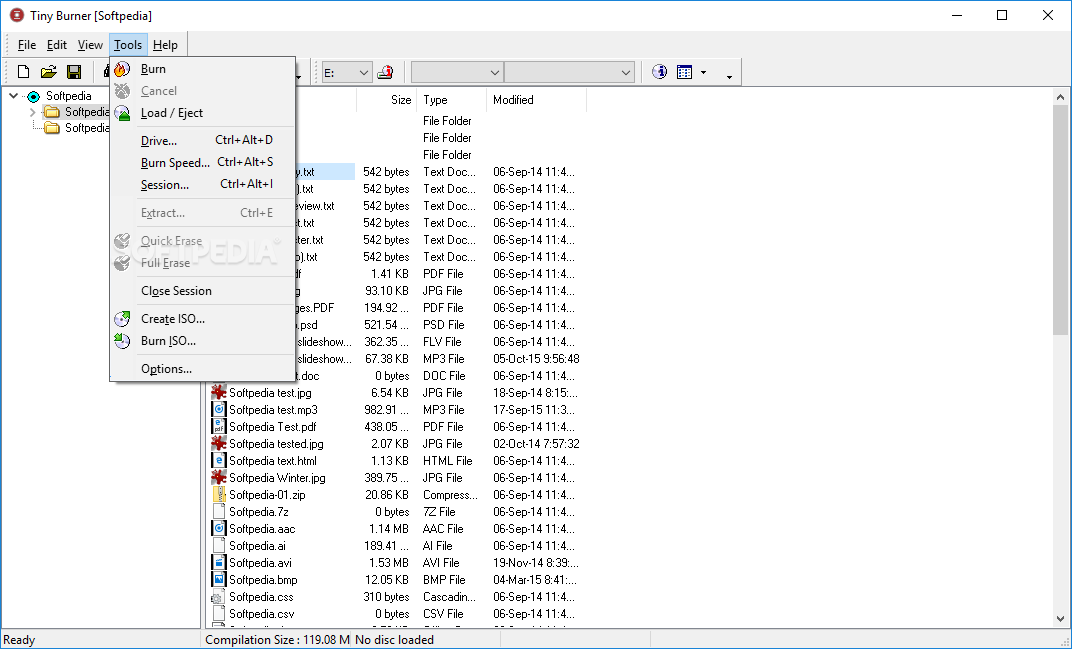
Task: Open the toolbar overflow options arrow
Action: point(729,76)
